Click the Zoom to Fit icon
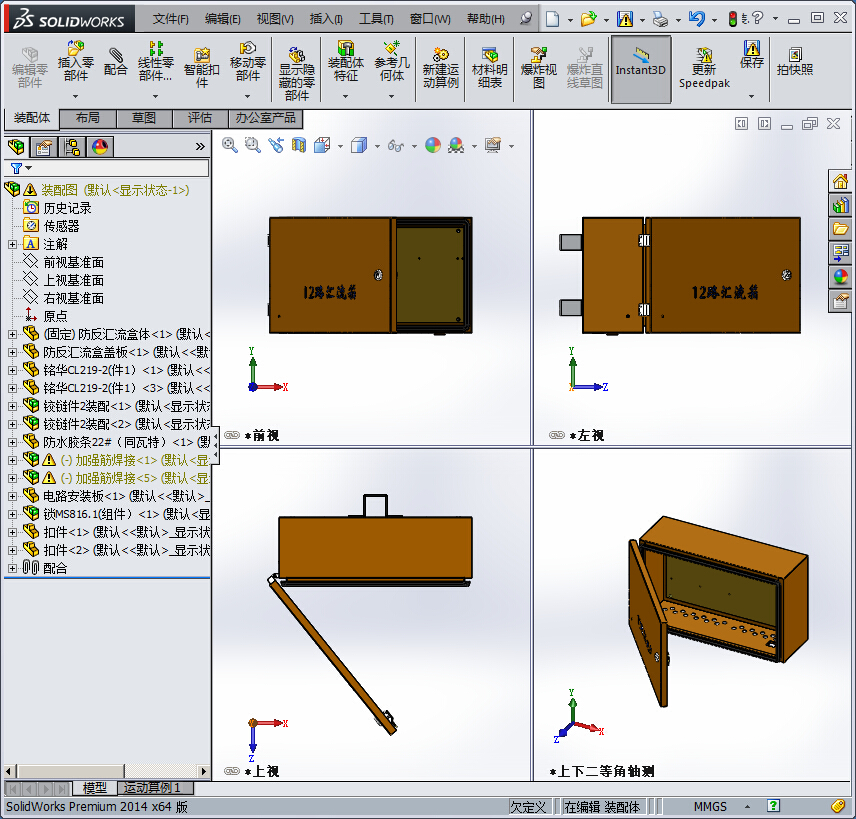 tap(230, 145)
